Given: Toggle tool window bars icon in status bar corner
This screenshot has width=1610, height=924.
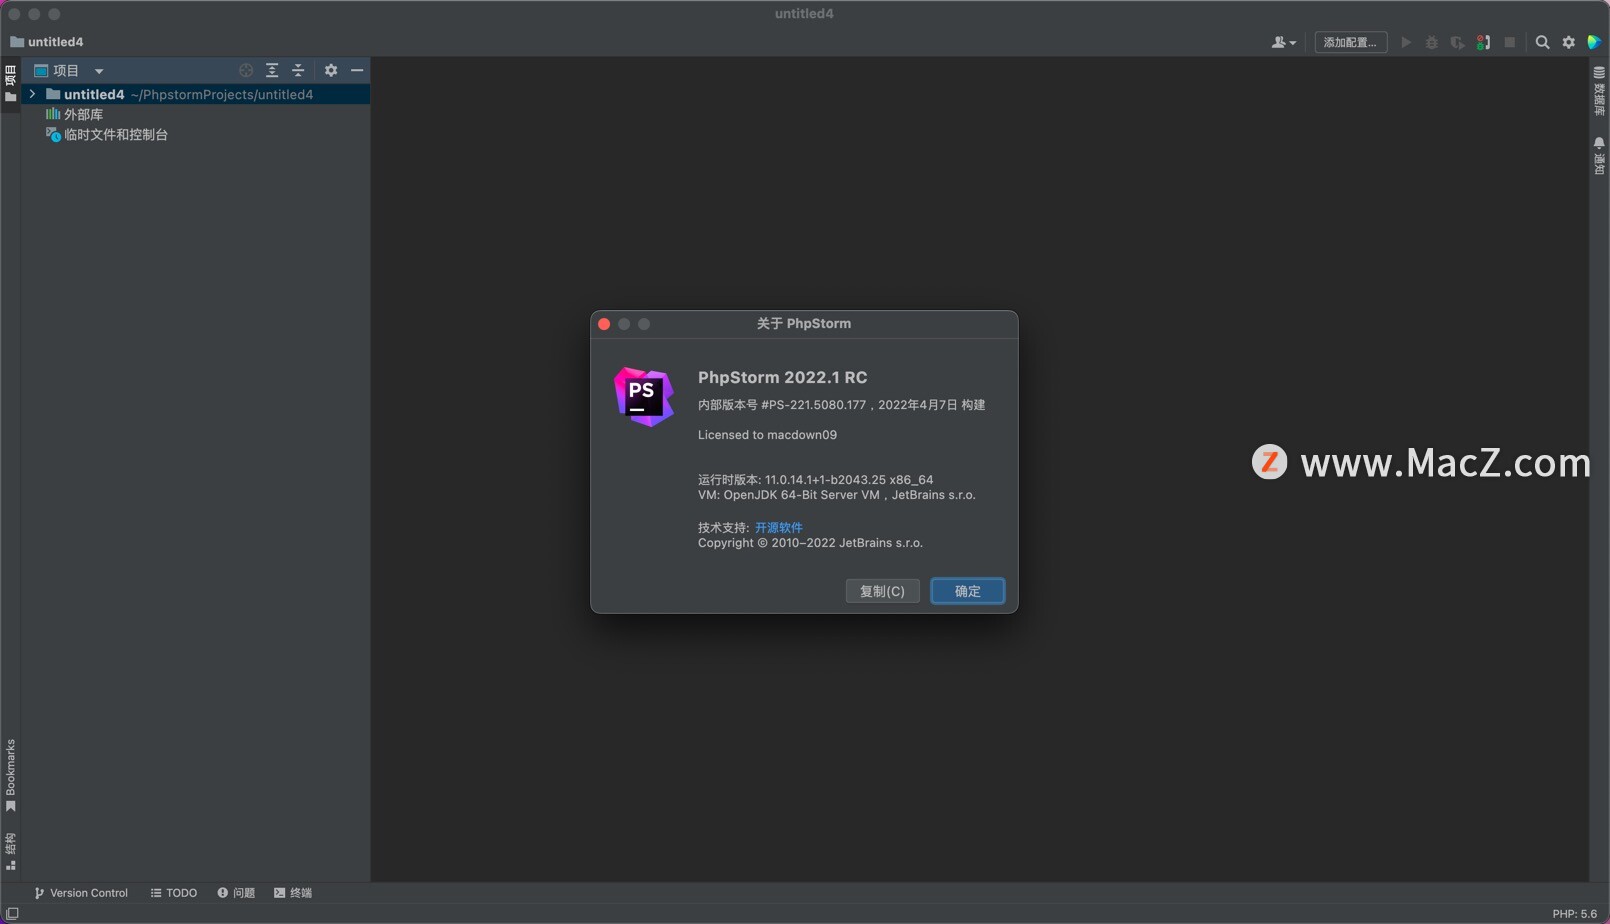Looking at the screenshot, I should coord(12,913).
